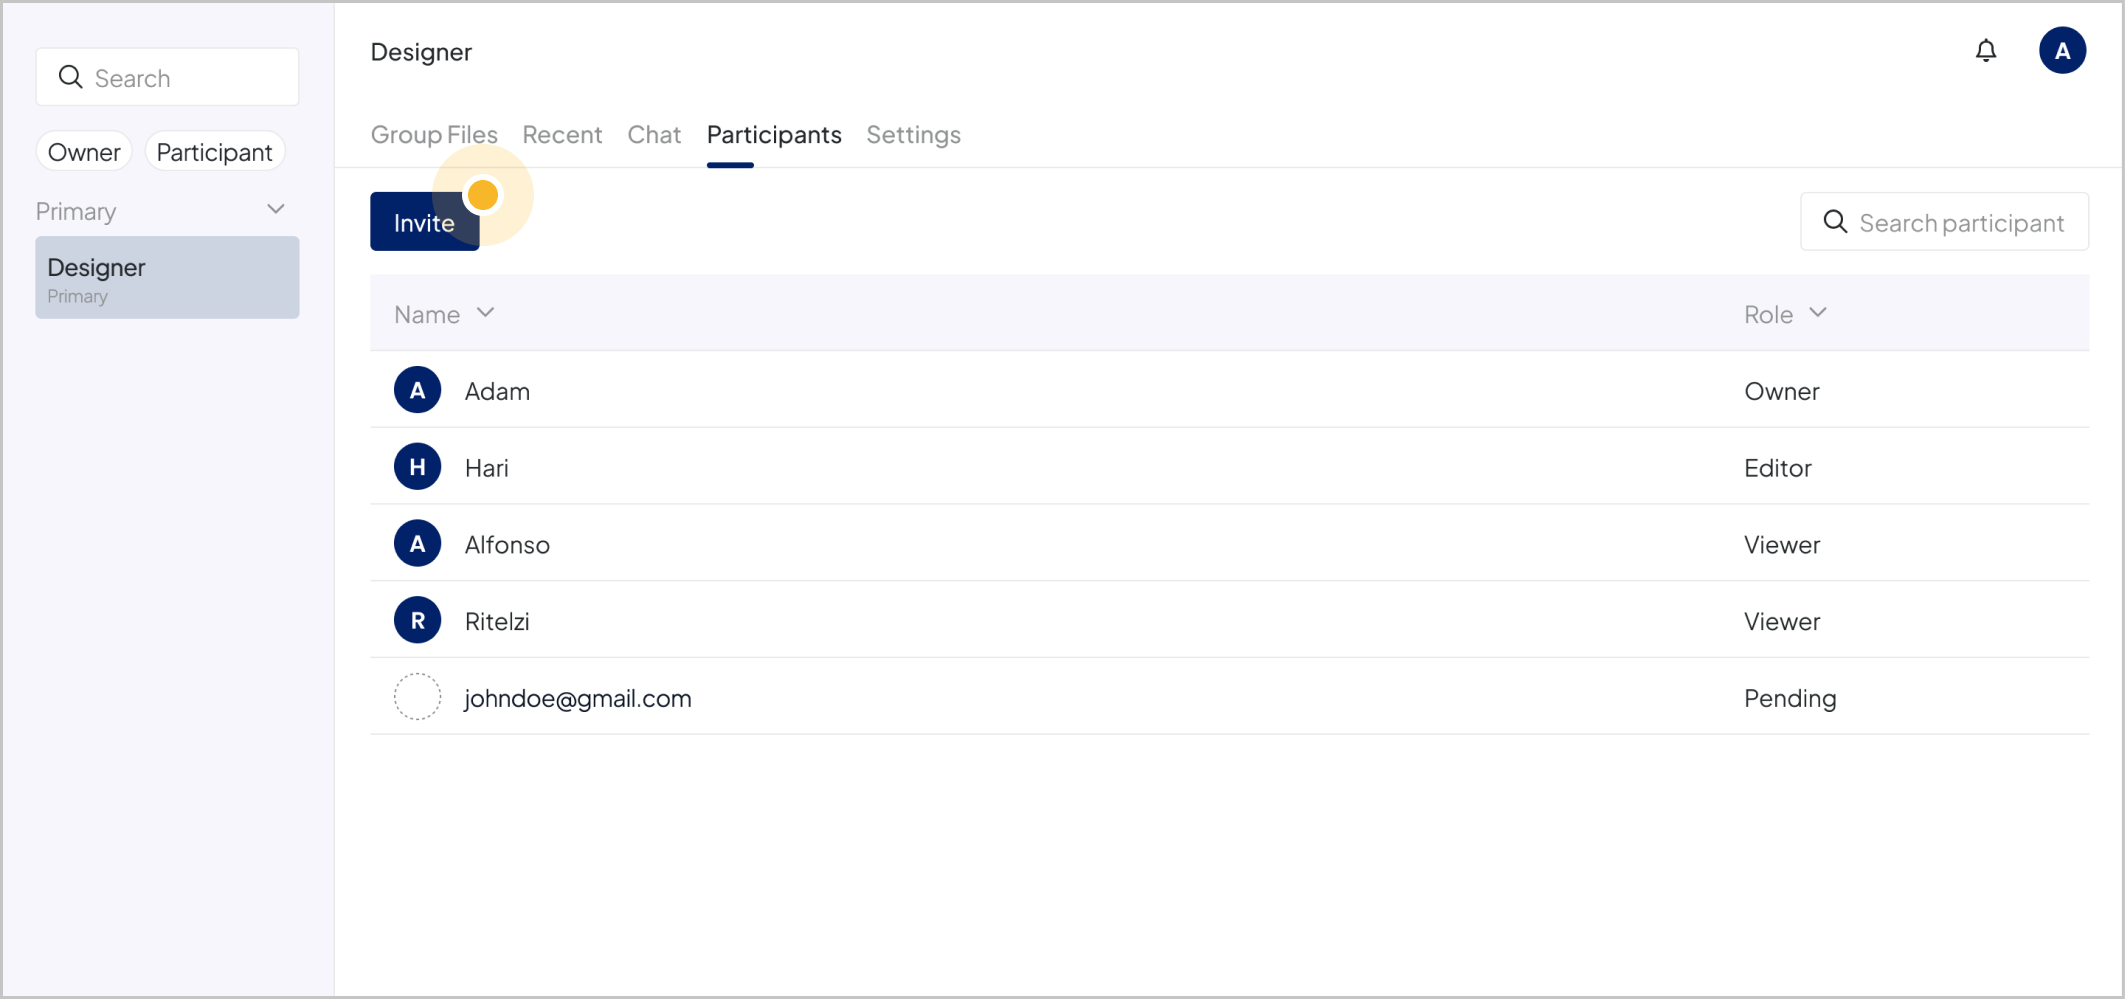Viewport: 2125px width, 999px height.
Task: Click Hari's avatar icon
Action: pyautogui.click(x=417, y=467)
